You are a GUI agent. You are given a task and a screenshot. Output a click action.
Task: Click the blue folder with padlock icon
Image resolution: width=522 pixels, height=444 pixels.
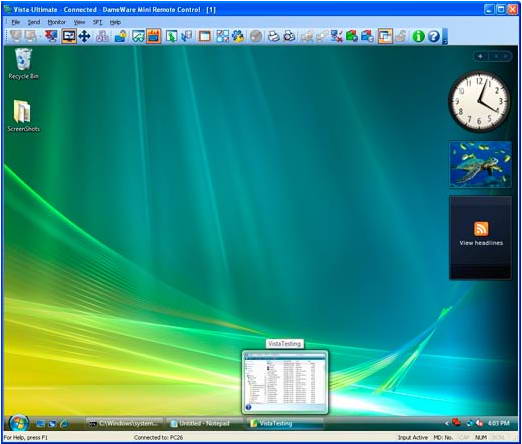(x=120, y=36)
